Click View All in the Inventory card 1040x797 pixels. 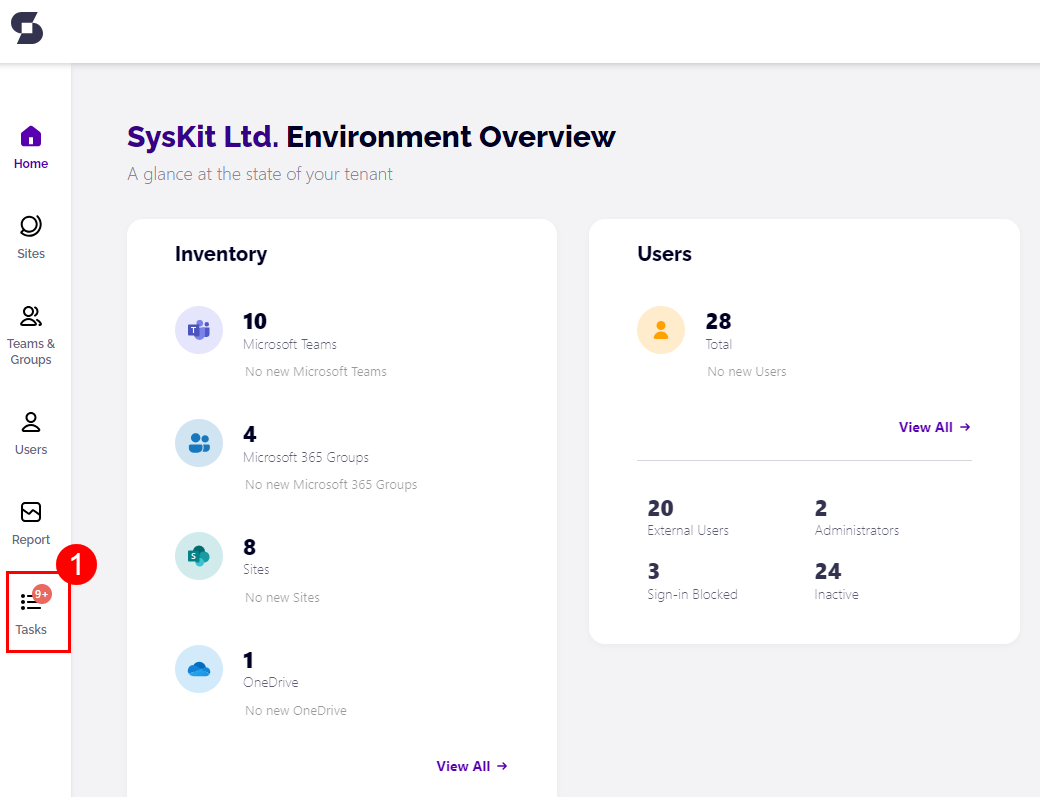click(x=471, y=766)
